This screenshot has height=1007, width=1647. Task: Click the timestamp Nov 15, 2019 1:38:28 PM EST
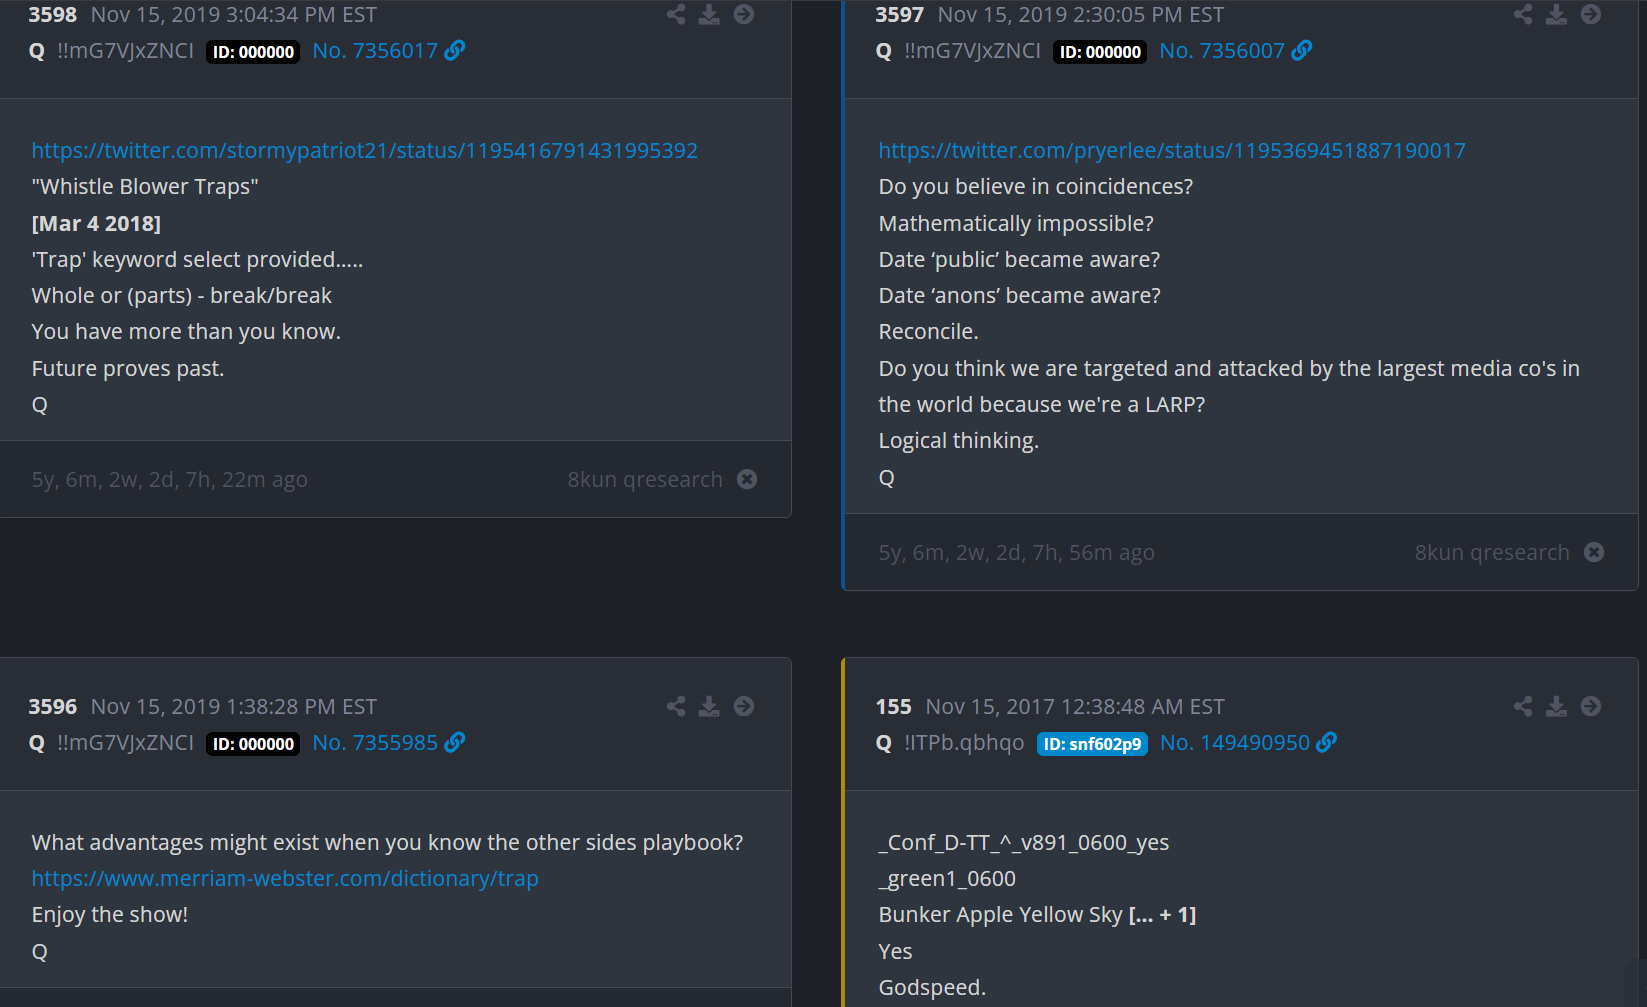tap(234, 706)
